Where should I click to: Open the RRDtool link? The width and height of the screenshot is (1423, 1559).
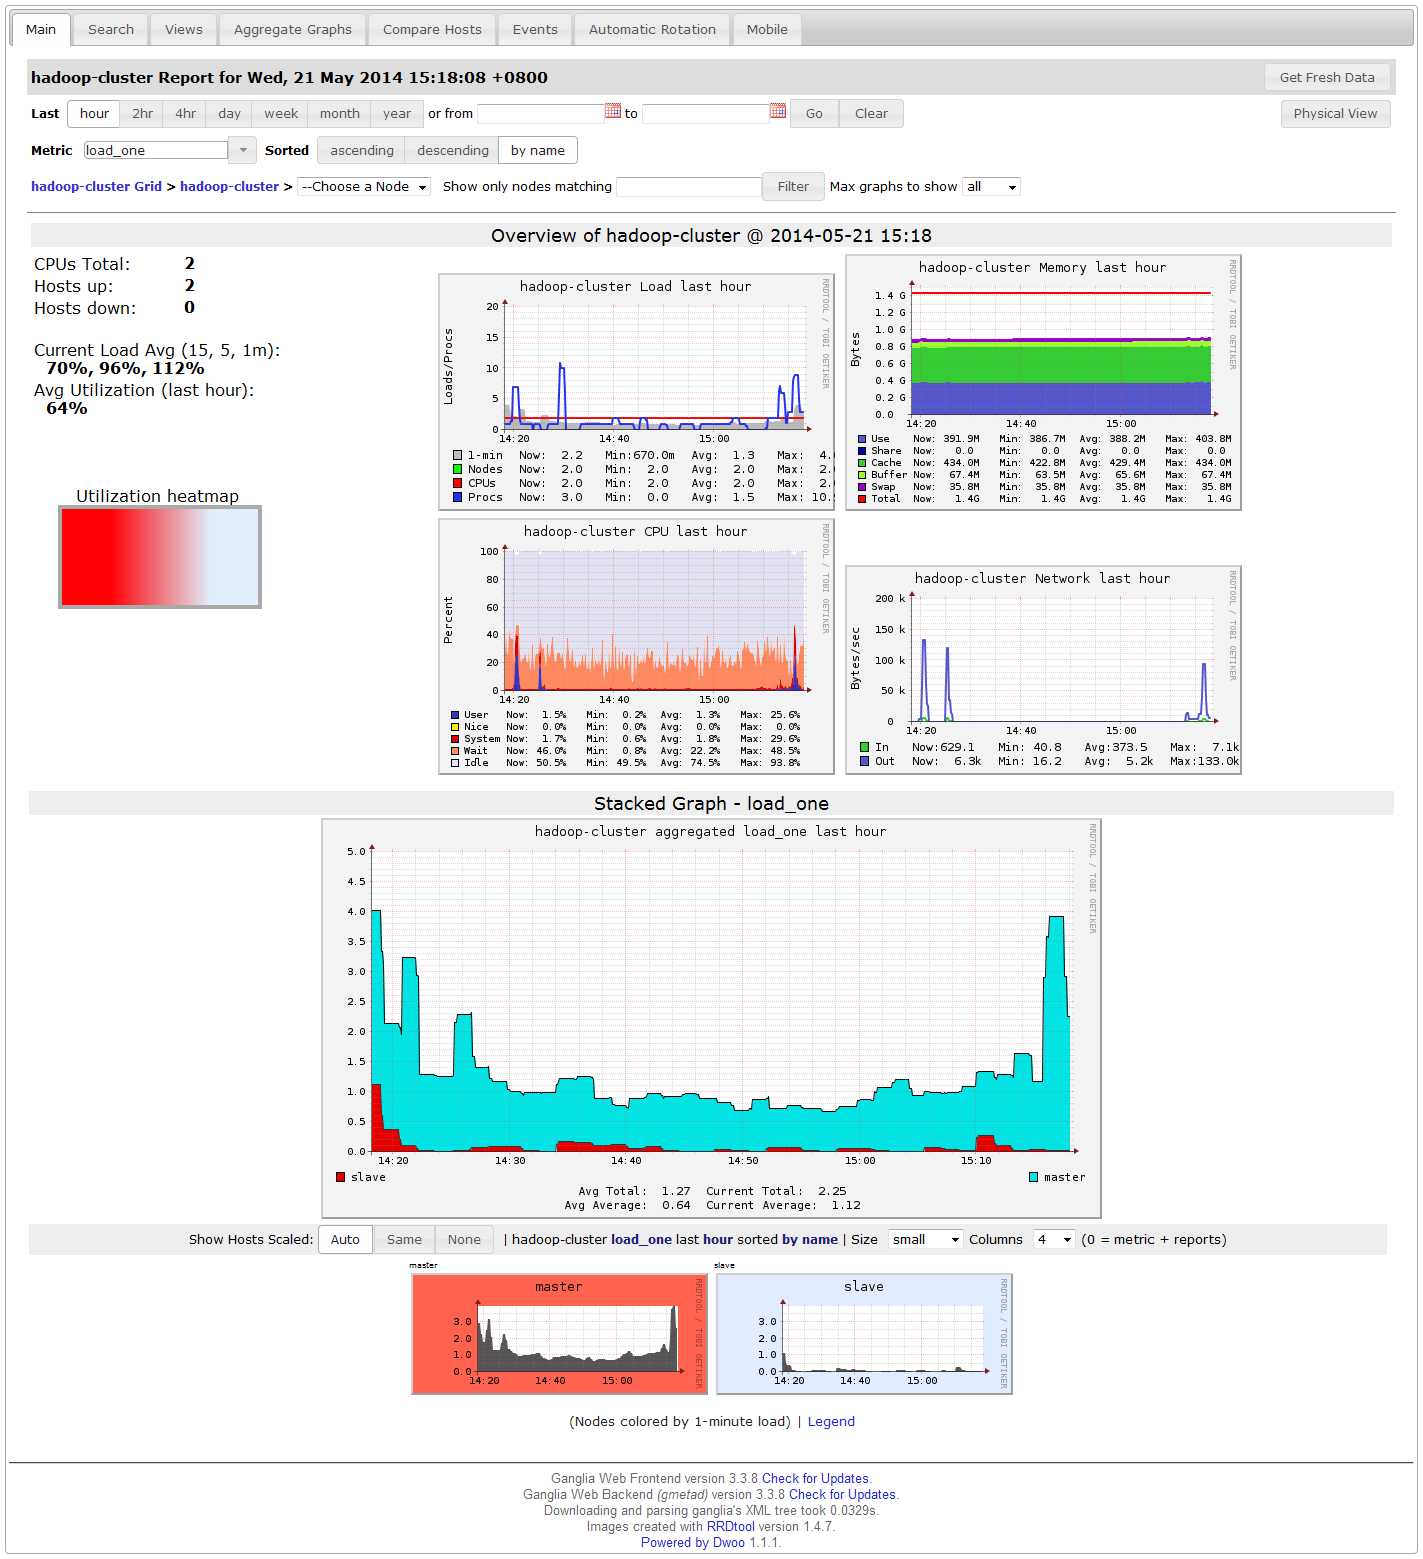tap(731, 1527)
